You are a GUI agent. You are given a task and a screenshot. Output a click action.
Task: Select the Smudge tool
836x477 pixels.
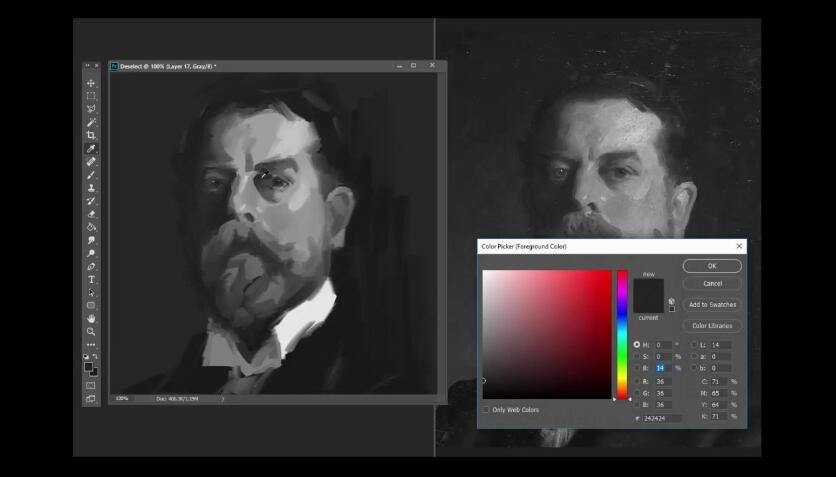coord(91,240)
